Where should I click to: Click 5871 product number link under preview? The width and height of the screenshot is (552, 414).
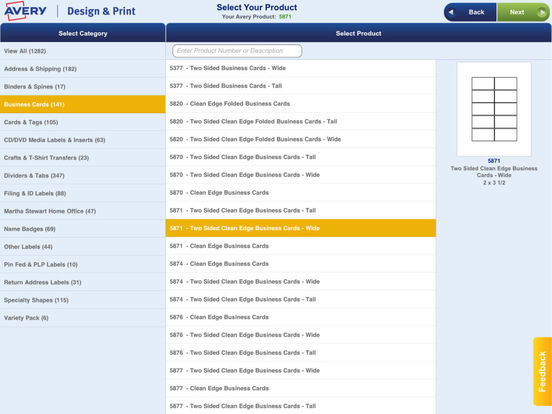point(494,161)
